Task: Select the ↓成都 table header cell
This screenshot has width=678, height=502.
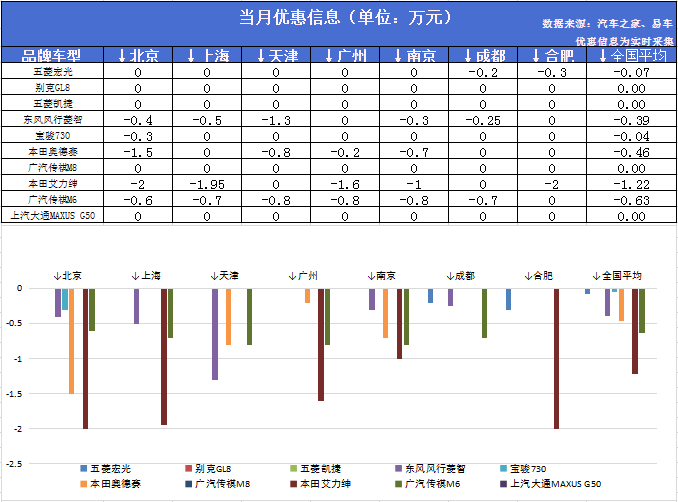Action: point(483,55)
